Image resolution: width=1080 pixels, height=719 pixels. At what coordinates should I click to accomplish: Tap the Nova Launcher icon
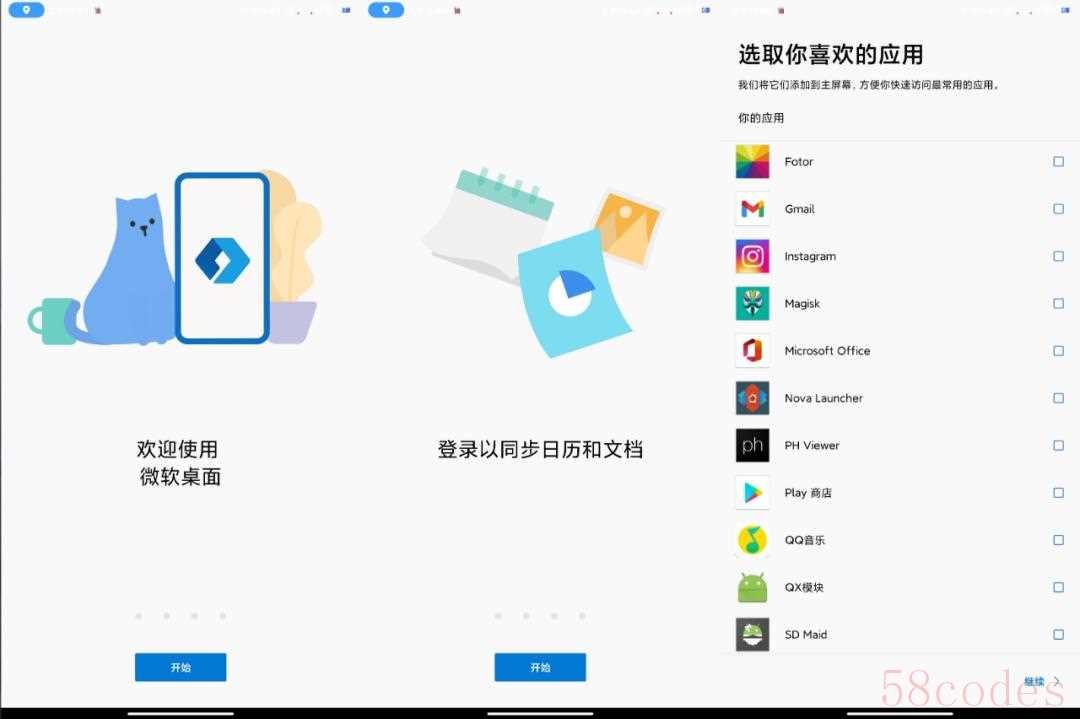pyautogui.click(x=752, y=398)
